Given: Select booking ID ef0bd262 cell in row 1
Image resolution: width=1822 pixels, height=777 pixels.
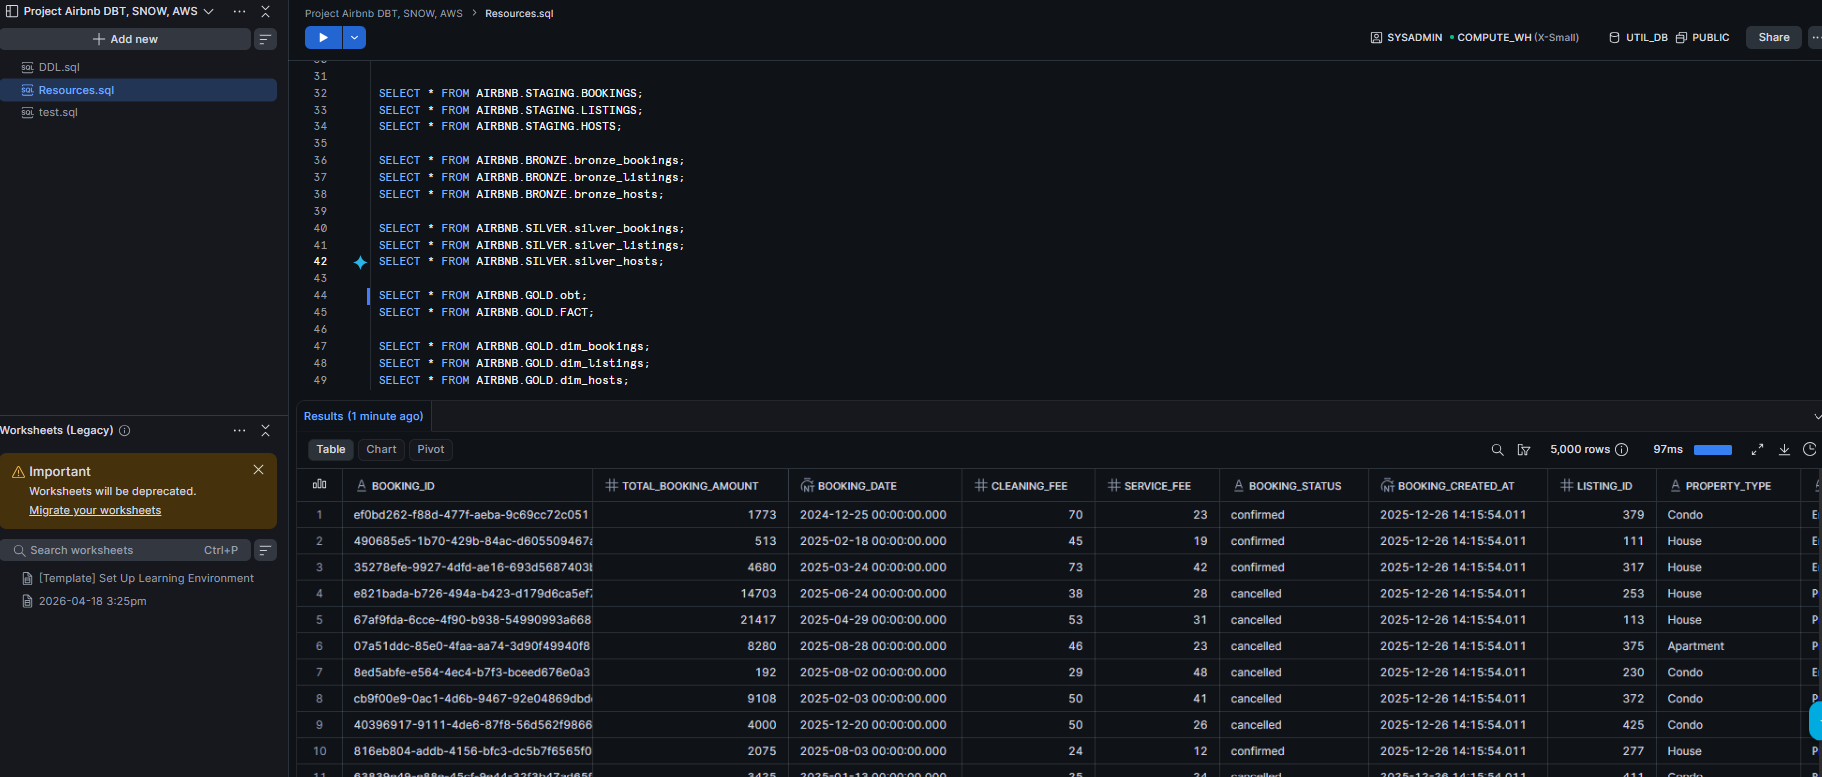Looking at the screenshot, I should (x=467, y=515).
